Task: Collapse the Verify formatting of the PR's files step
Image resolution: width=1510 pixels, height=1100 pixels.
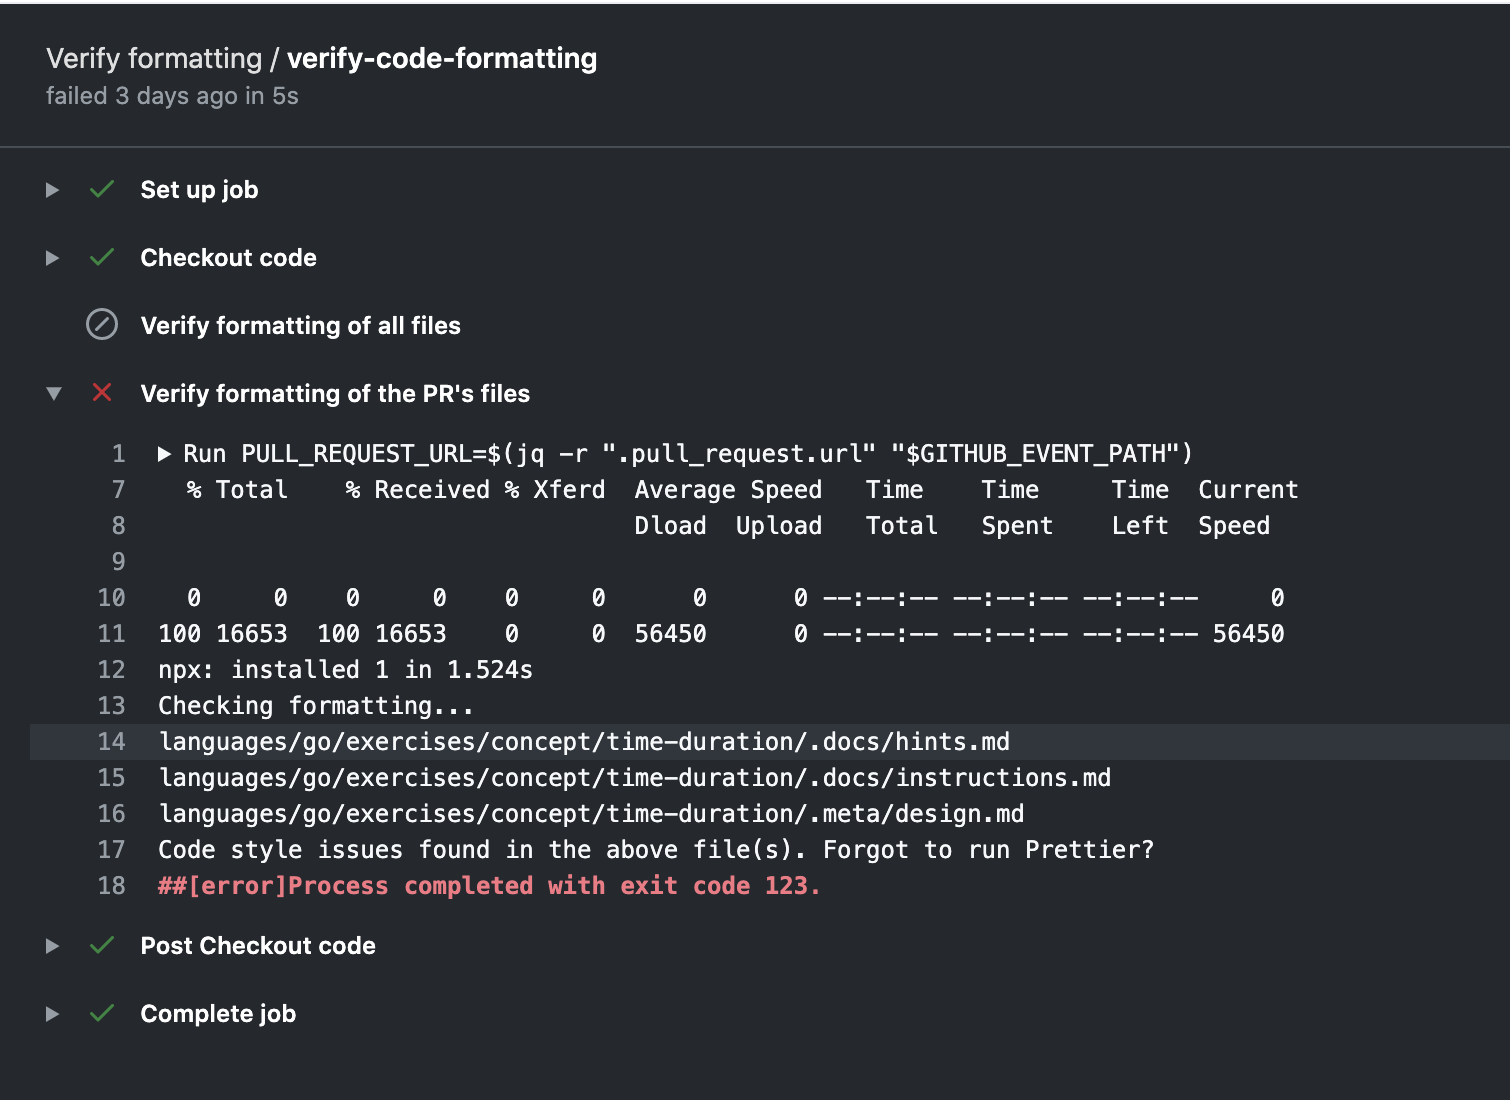Action: click(x=52, y=393)
